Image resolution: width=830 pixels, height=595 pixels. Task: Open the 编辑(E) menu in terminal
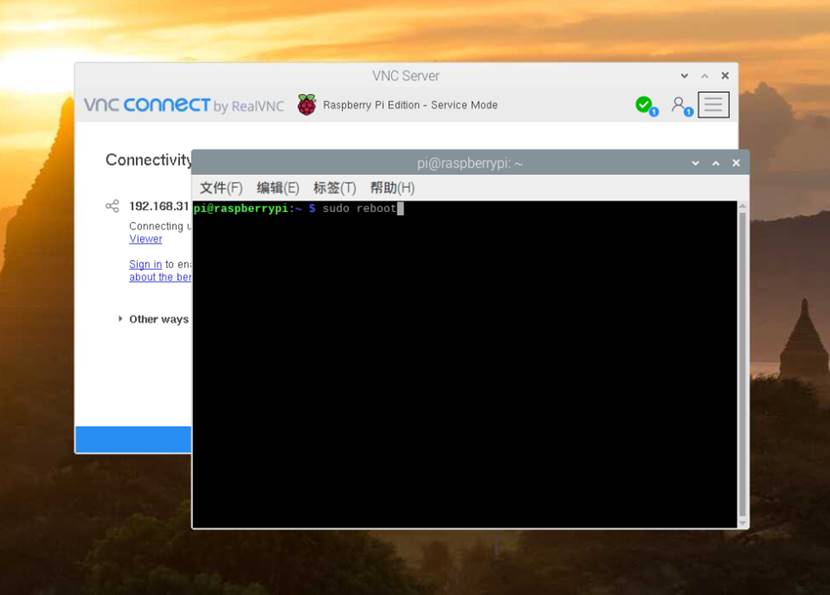coord(278,188)
